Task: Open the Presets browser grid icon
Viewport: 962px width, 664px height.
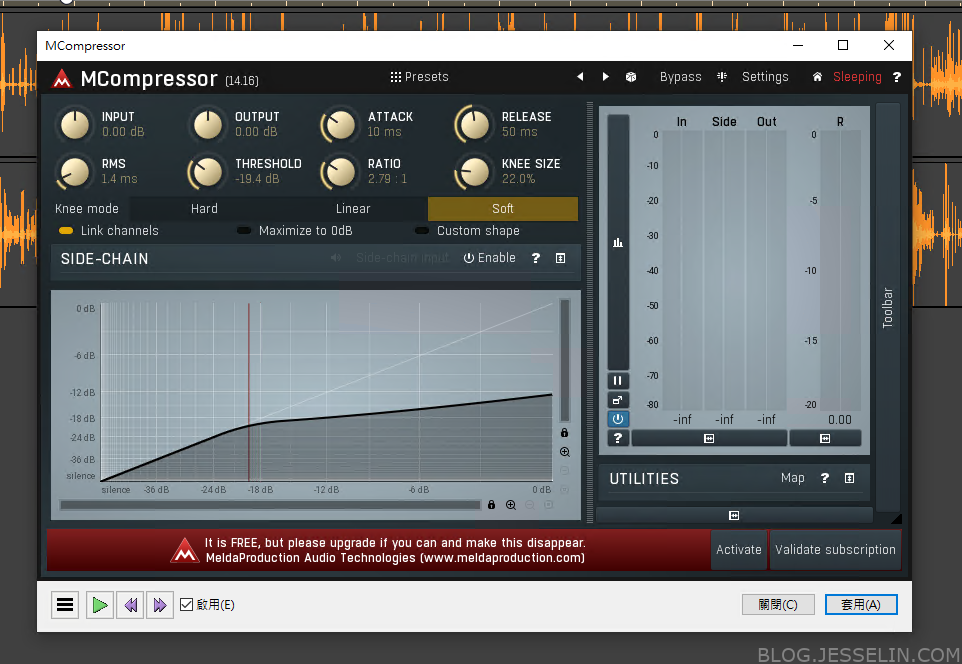Action: click(396, 77)
